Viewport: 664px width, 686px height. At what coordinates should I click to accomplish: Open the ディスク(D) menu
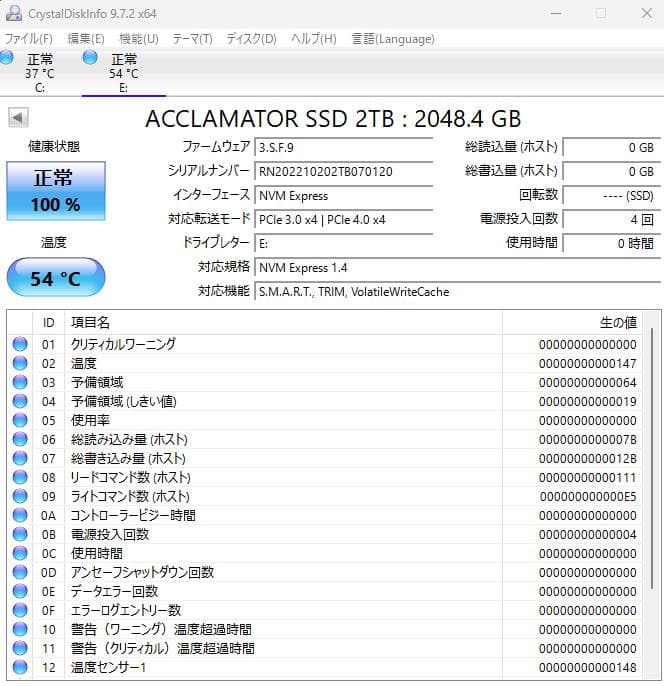tap(252, 39)
